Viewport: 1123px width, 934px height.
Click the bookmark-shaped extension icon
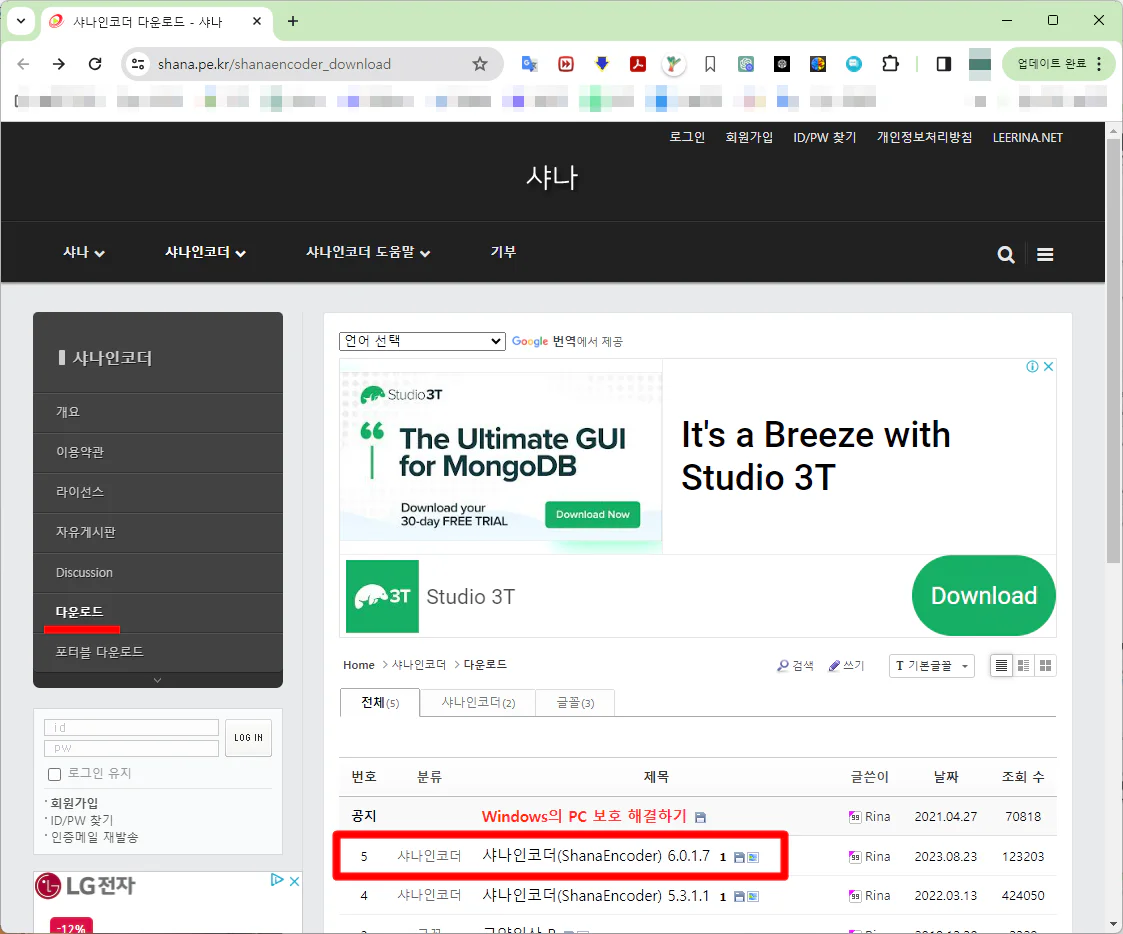(710, 64)
